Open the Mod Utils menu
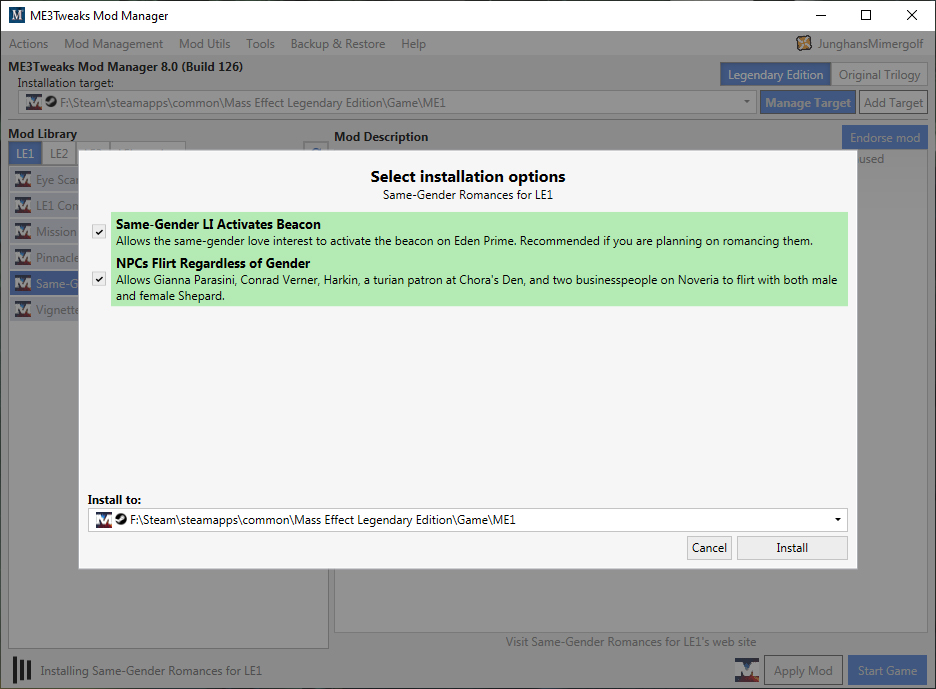 point(205,44)
